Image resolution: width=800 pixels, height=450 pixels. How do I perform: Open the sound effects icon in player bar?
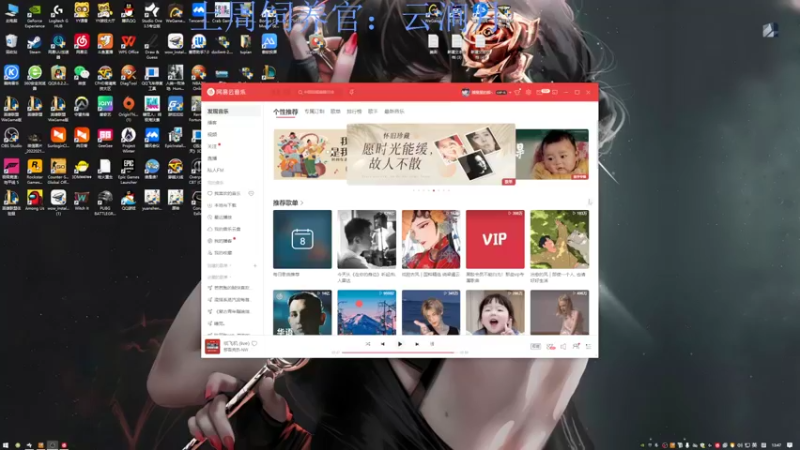tap(551, 346)
